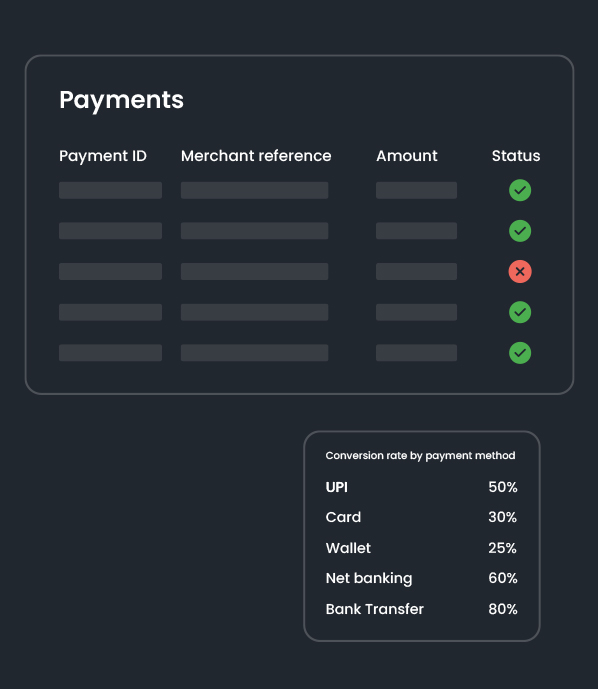Viewport: 598px width, 689px height.
Task: Click the fourth row green checkmark icon
Action: coord(520,312)
